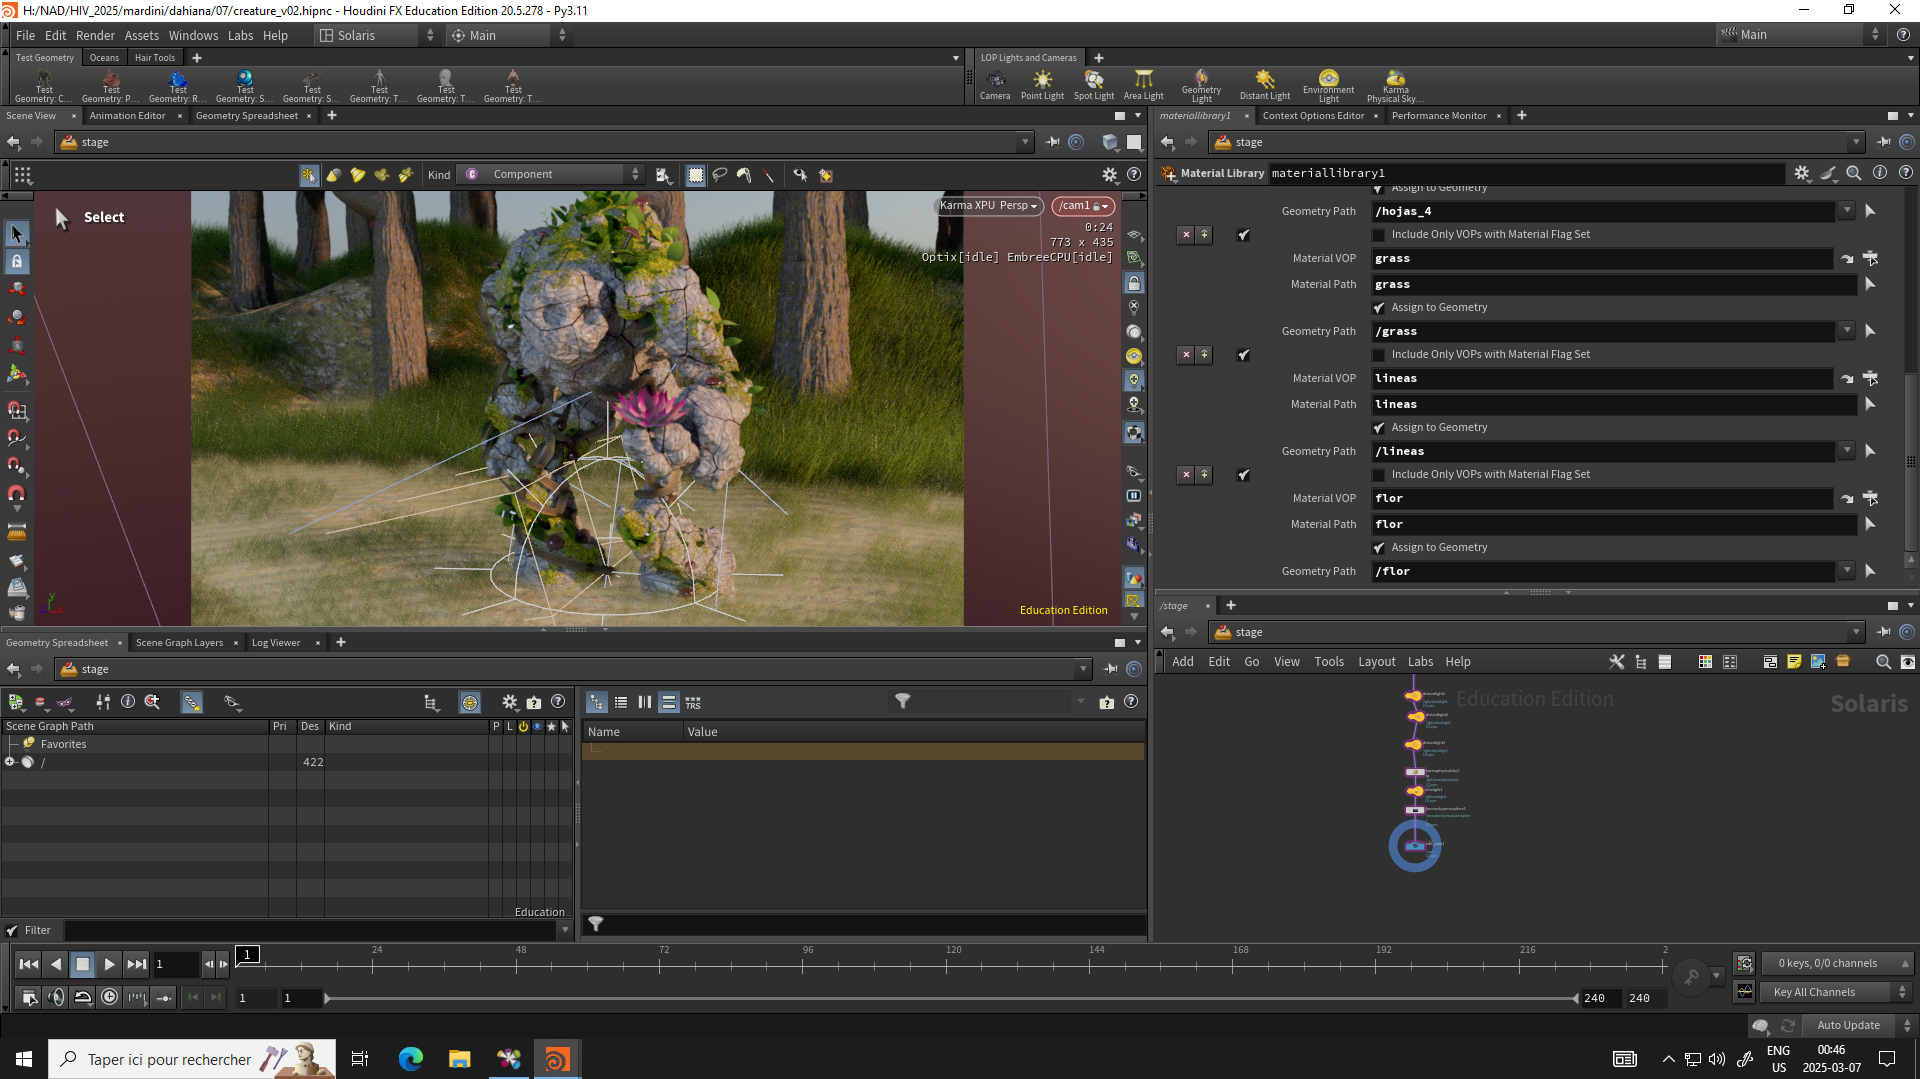Open Windows Start menu
This screenshot has width=1920, height=1079.
point(24,1059)
